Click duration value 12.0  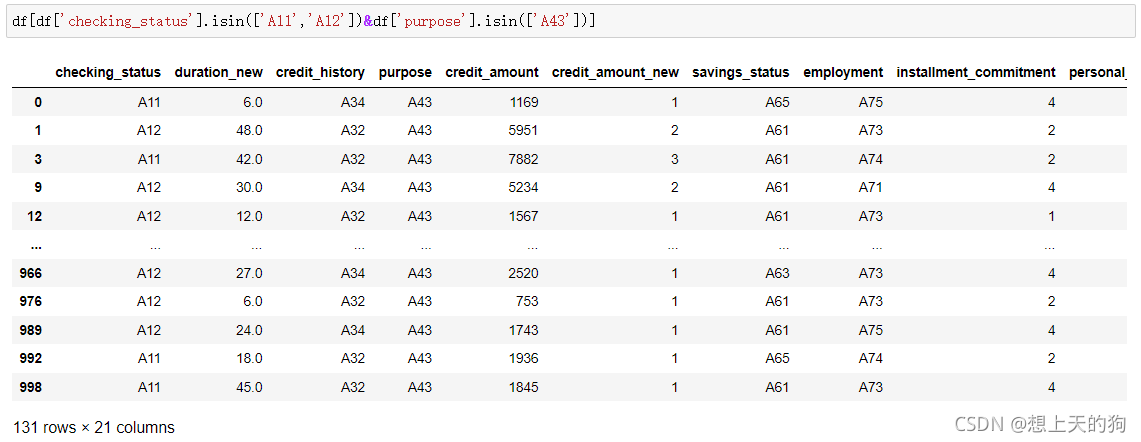coord(248,216)
